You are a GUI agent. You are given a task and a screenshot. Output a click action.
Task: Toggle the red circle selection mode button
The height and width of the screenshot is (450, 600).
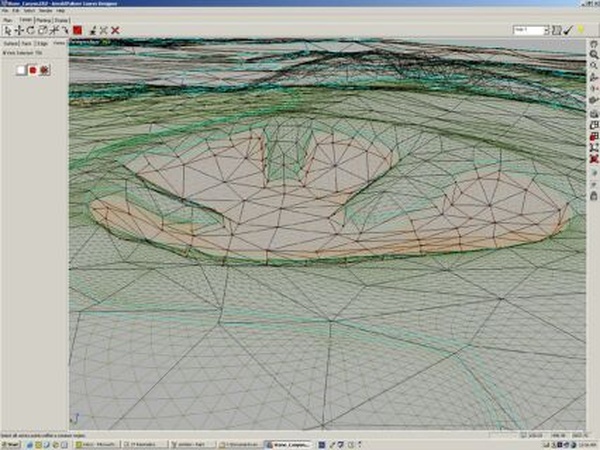(33, 70)
